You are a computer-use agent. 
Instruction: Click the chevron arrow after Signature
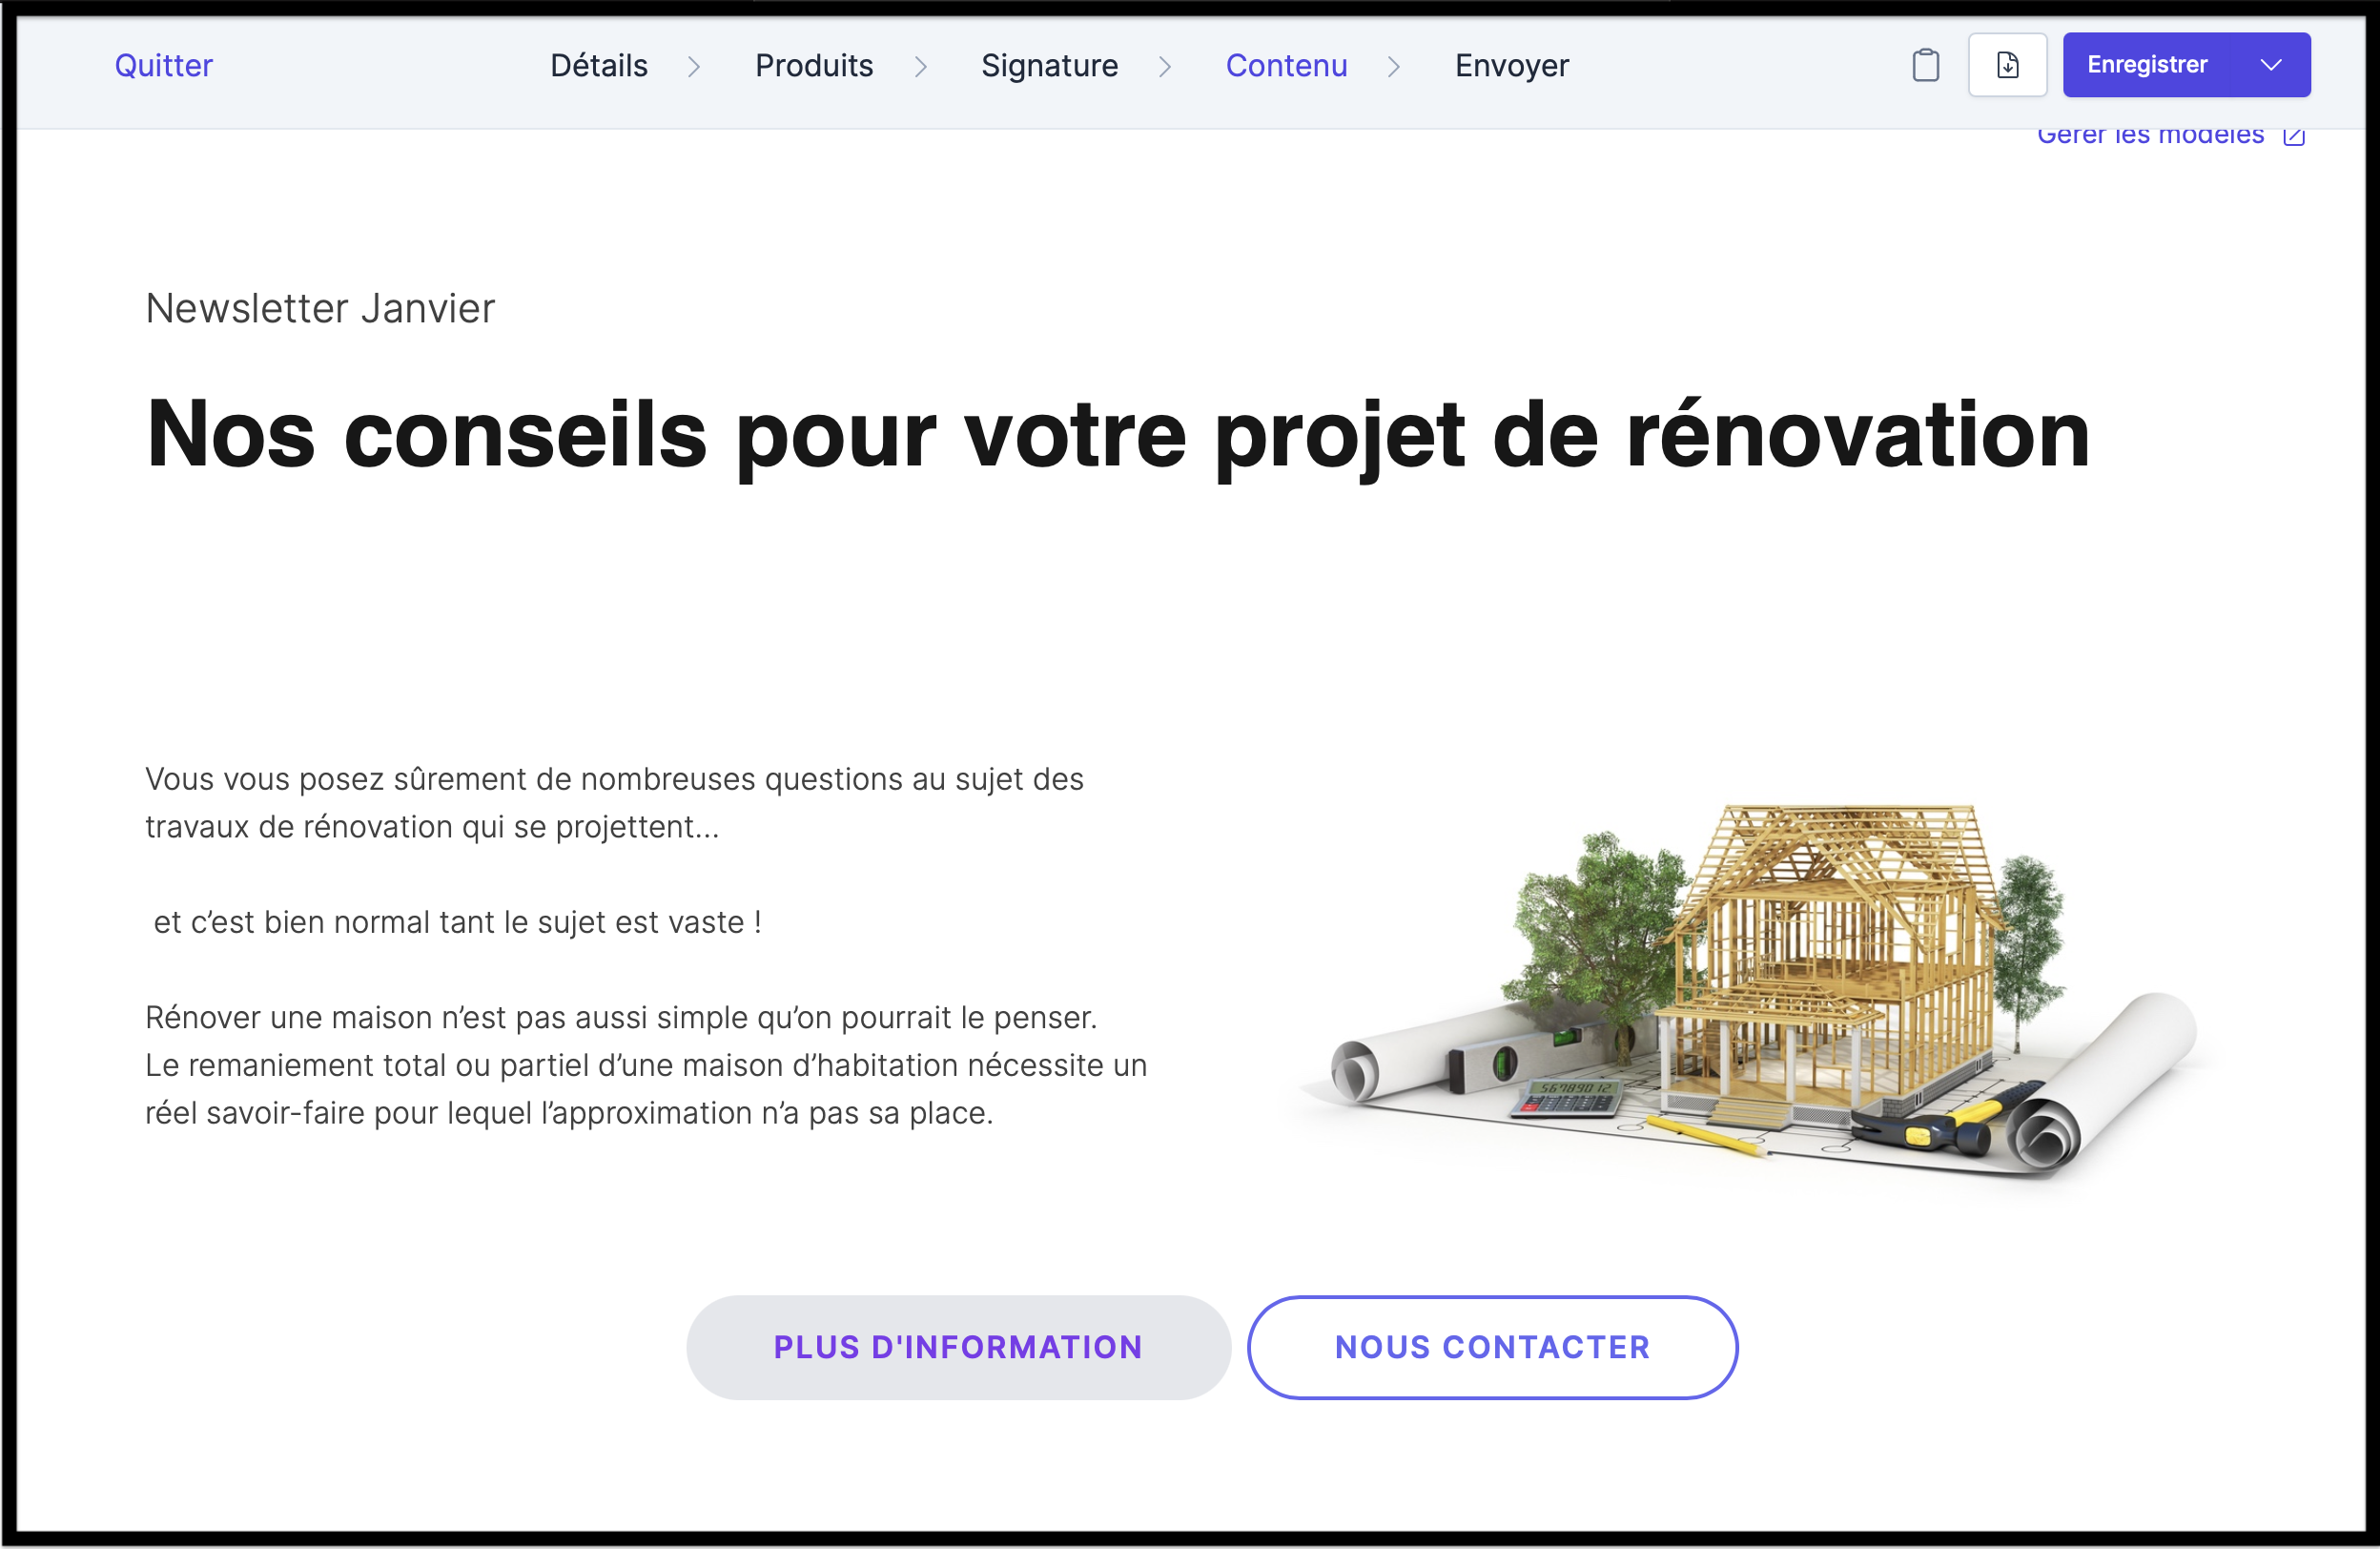tap(1164, 66)
